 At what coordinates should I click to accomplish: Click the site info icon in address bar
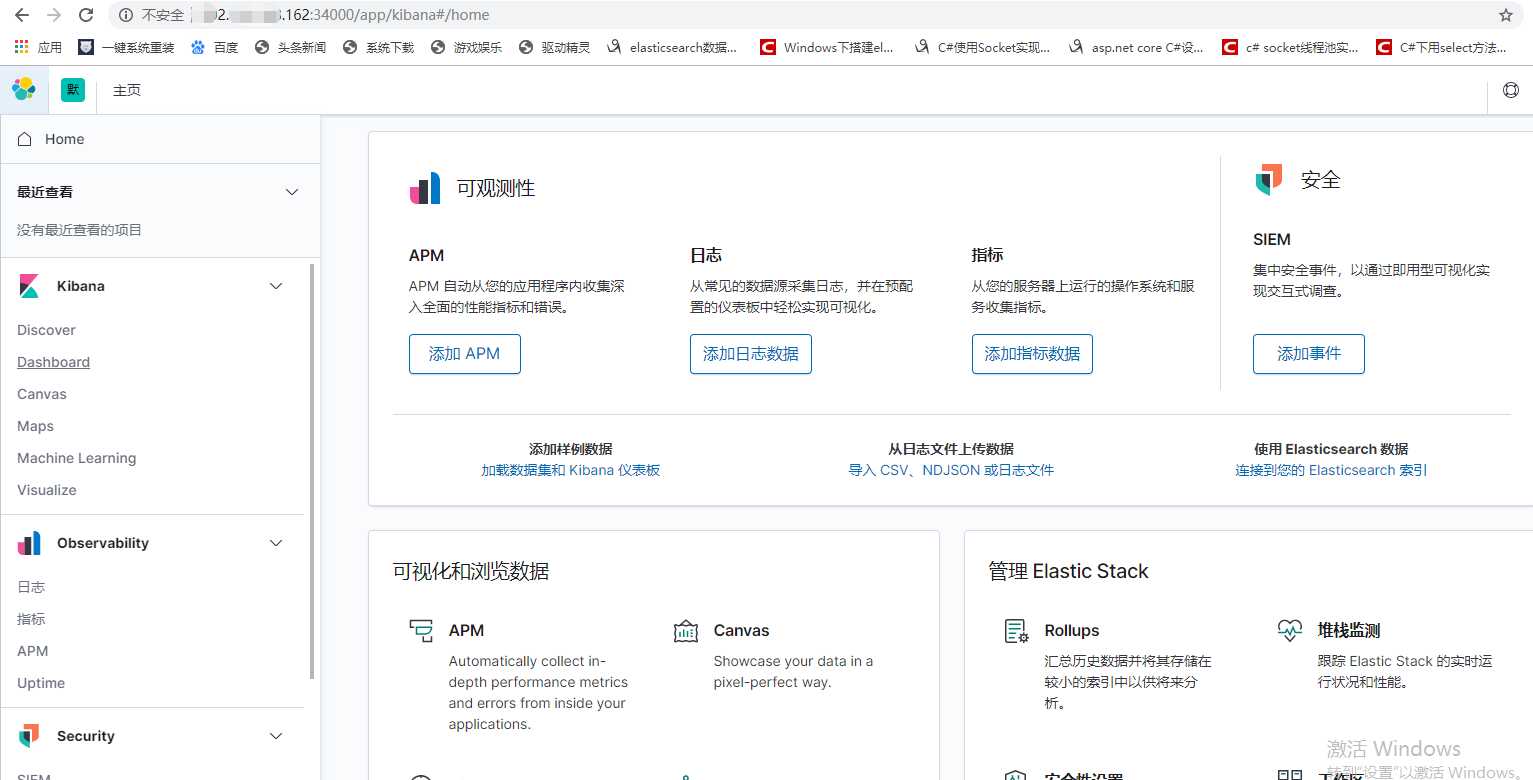click(125, 15)
